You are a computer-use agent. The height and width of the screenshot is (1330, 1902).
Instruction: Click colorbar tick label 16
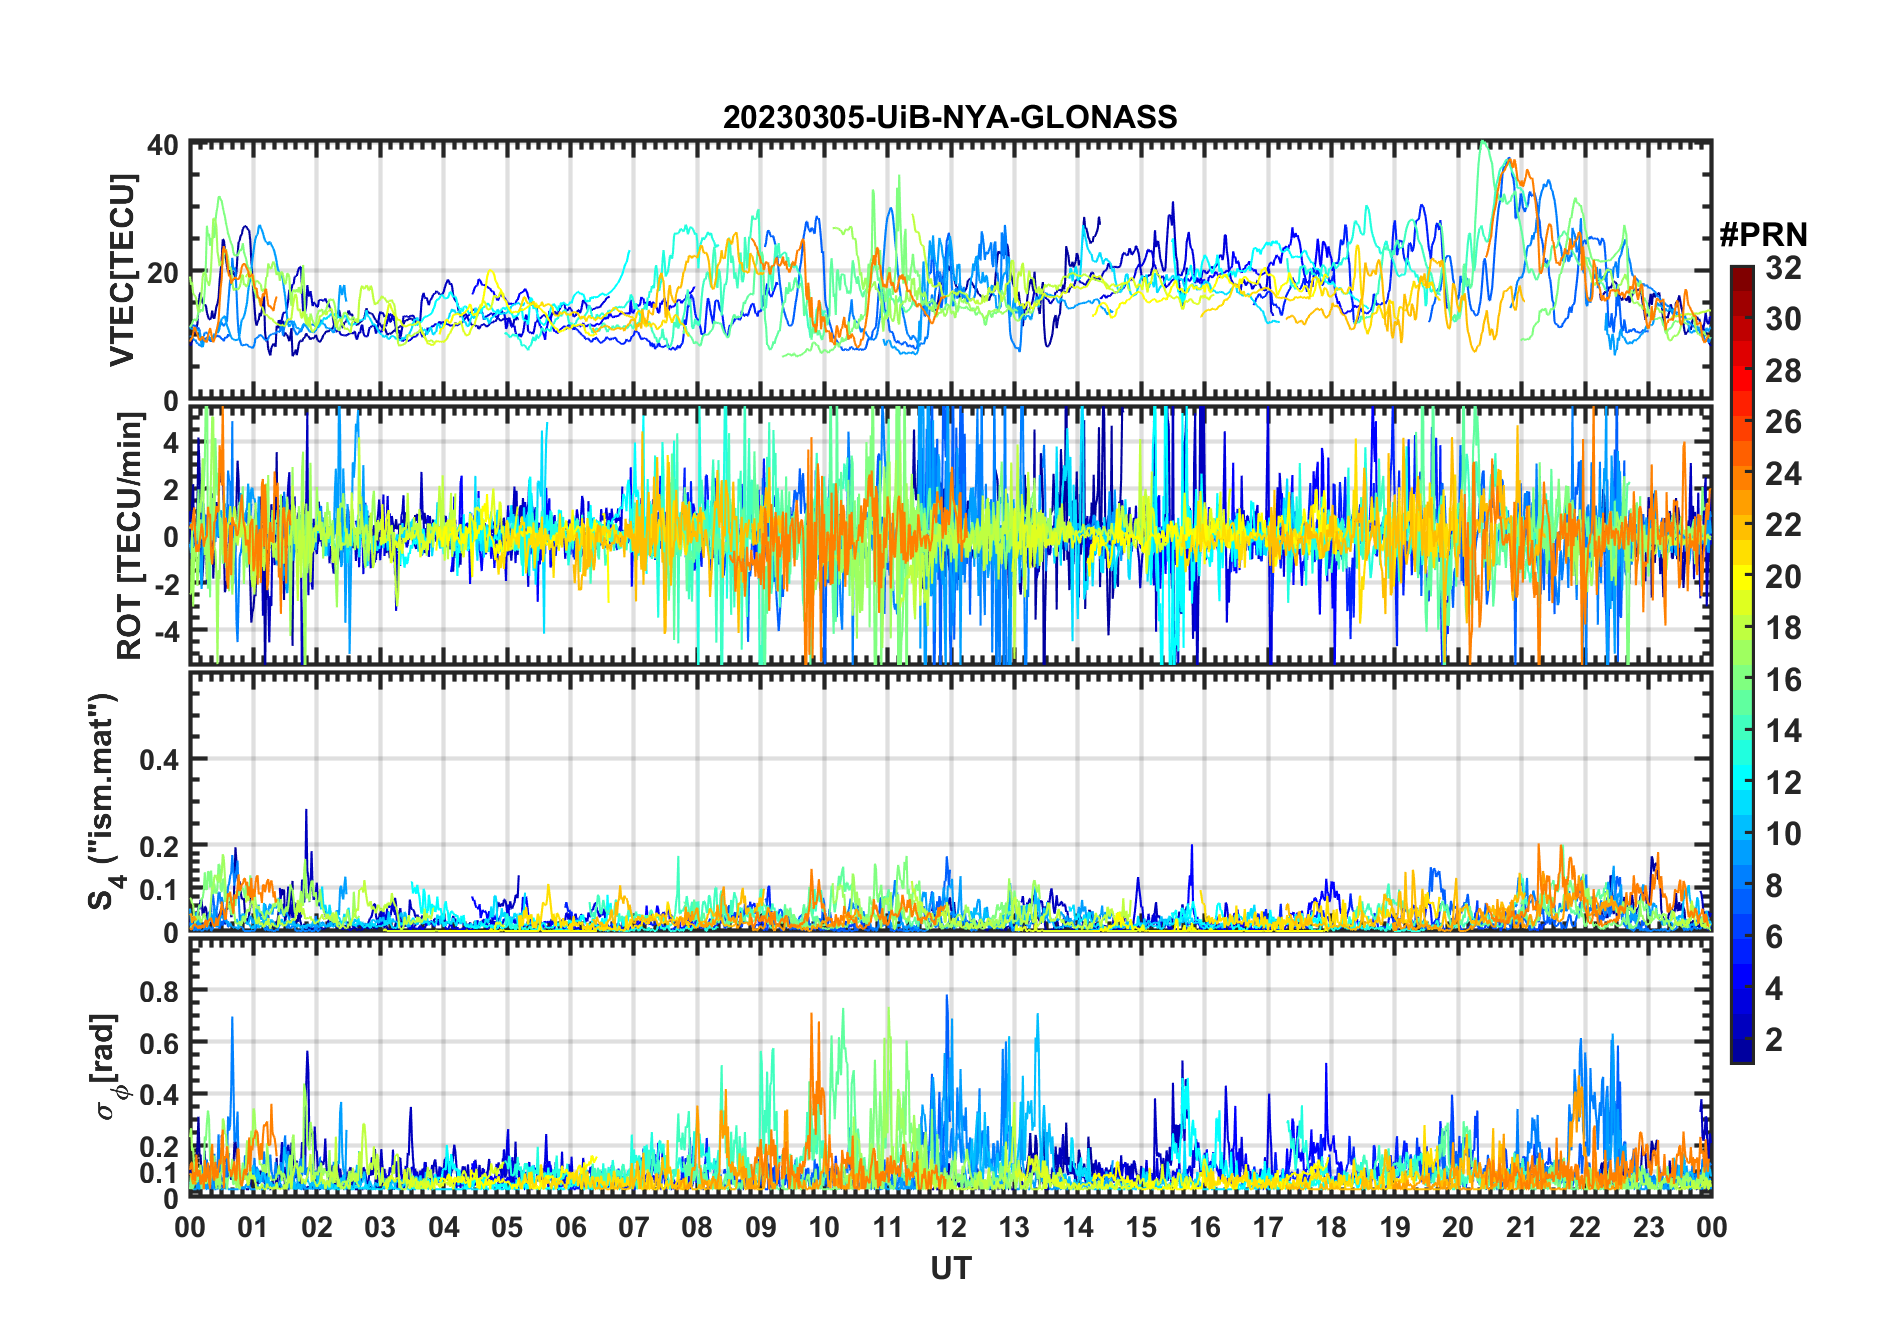pos(1783,680)
